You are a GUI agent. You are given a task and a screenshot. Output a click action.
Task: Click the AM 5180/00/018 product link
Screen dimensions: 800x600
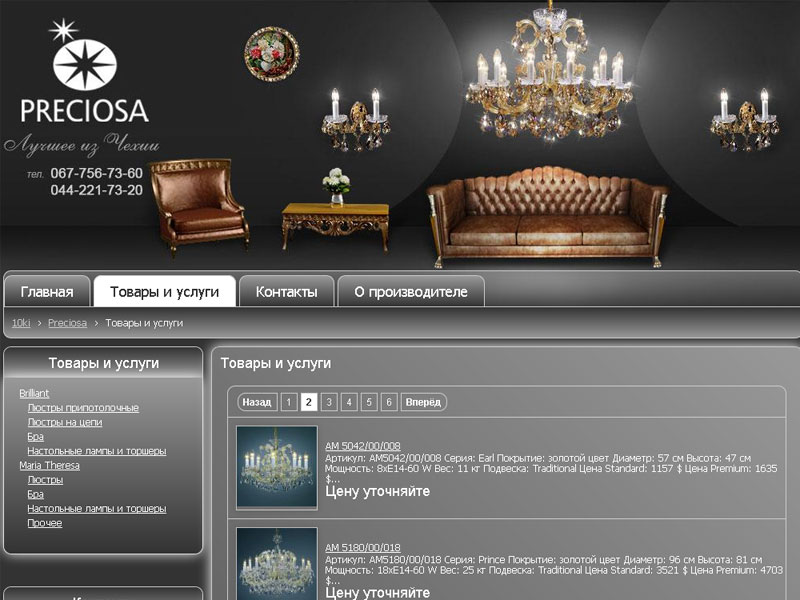pos(363,547)
